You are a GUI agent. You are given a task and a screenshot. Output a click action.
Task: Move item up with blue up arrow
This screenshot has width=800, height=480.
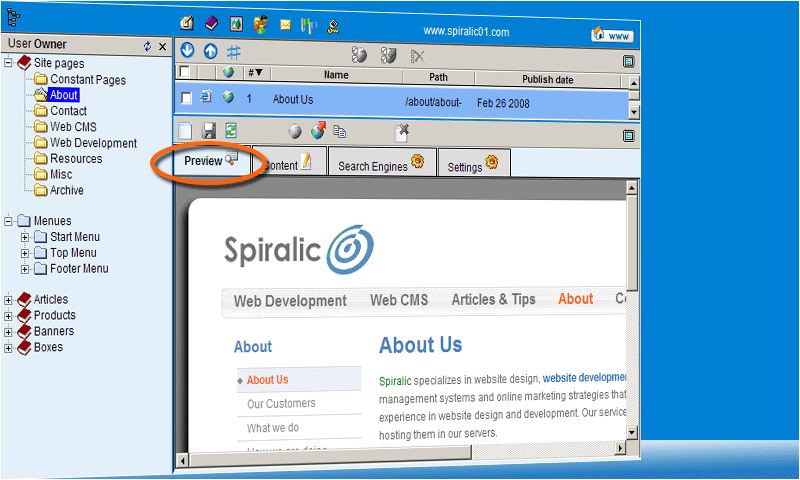click(x=210, y=51)
